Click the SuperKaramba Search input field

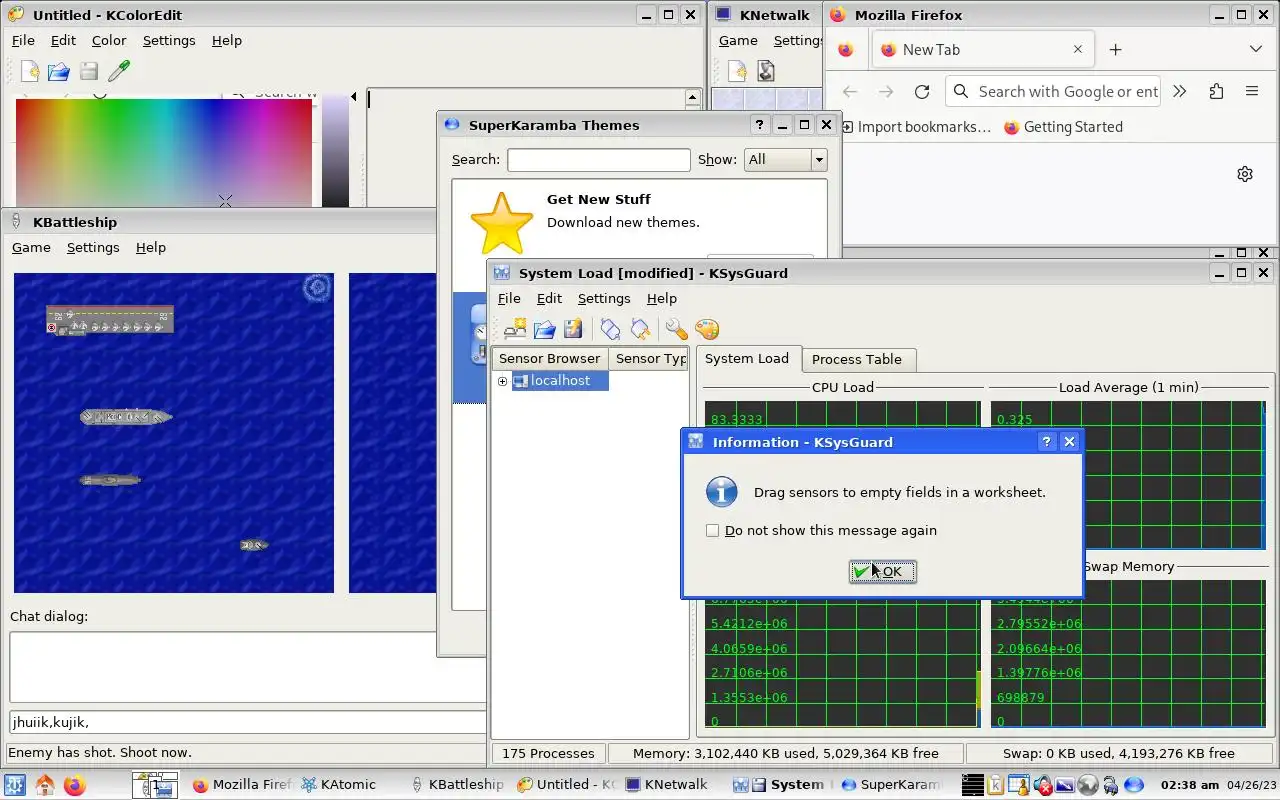[598, 160]
